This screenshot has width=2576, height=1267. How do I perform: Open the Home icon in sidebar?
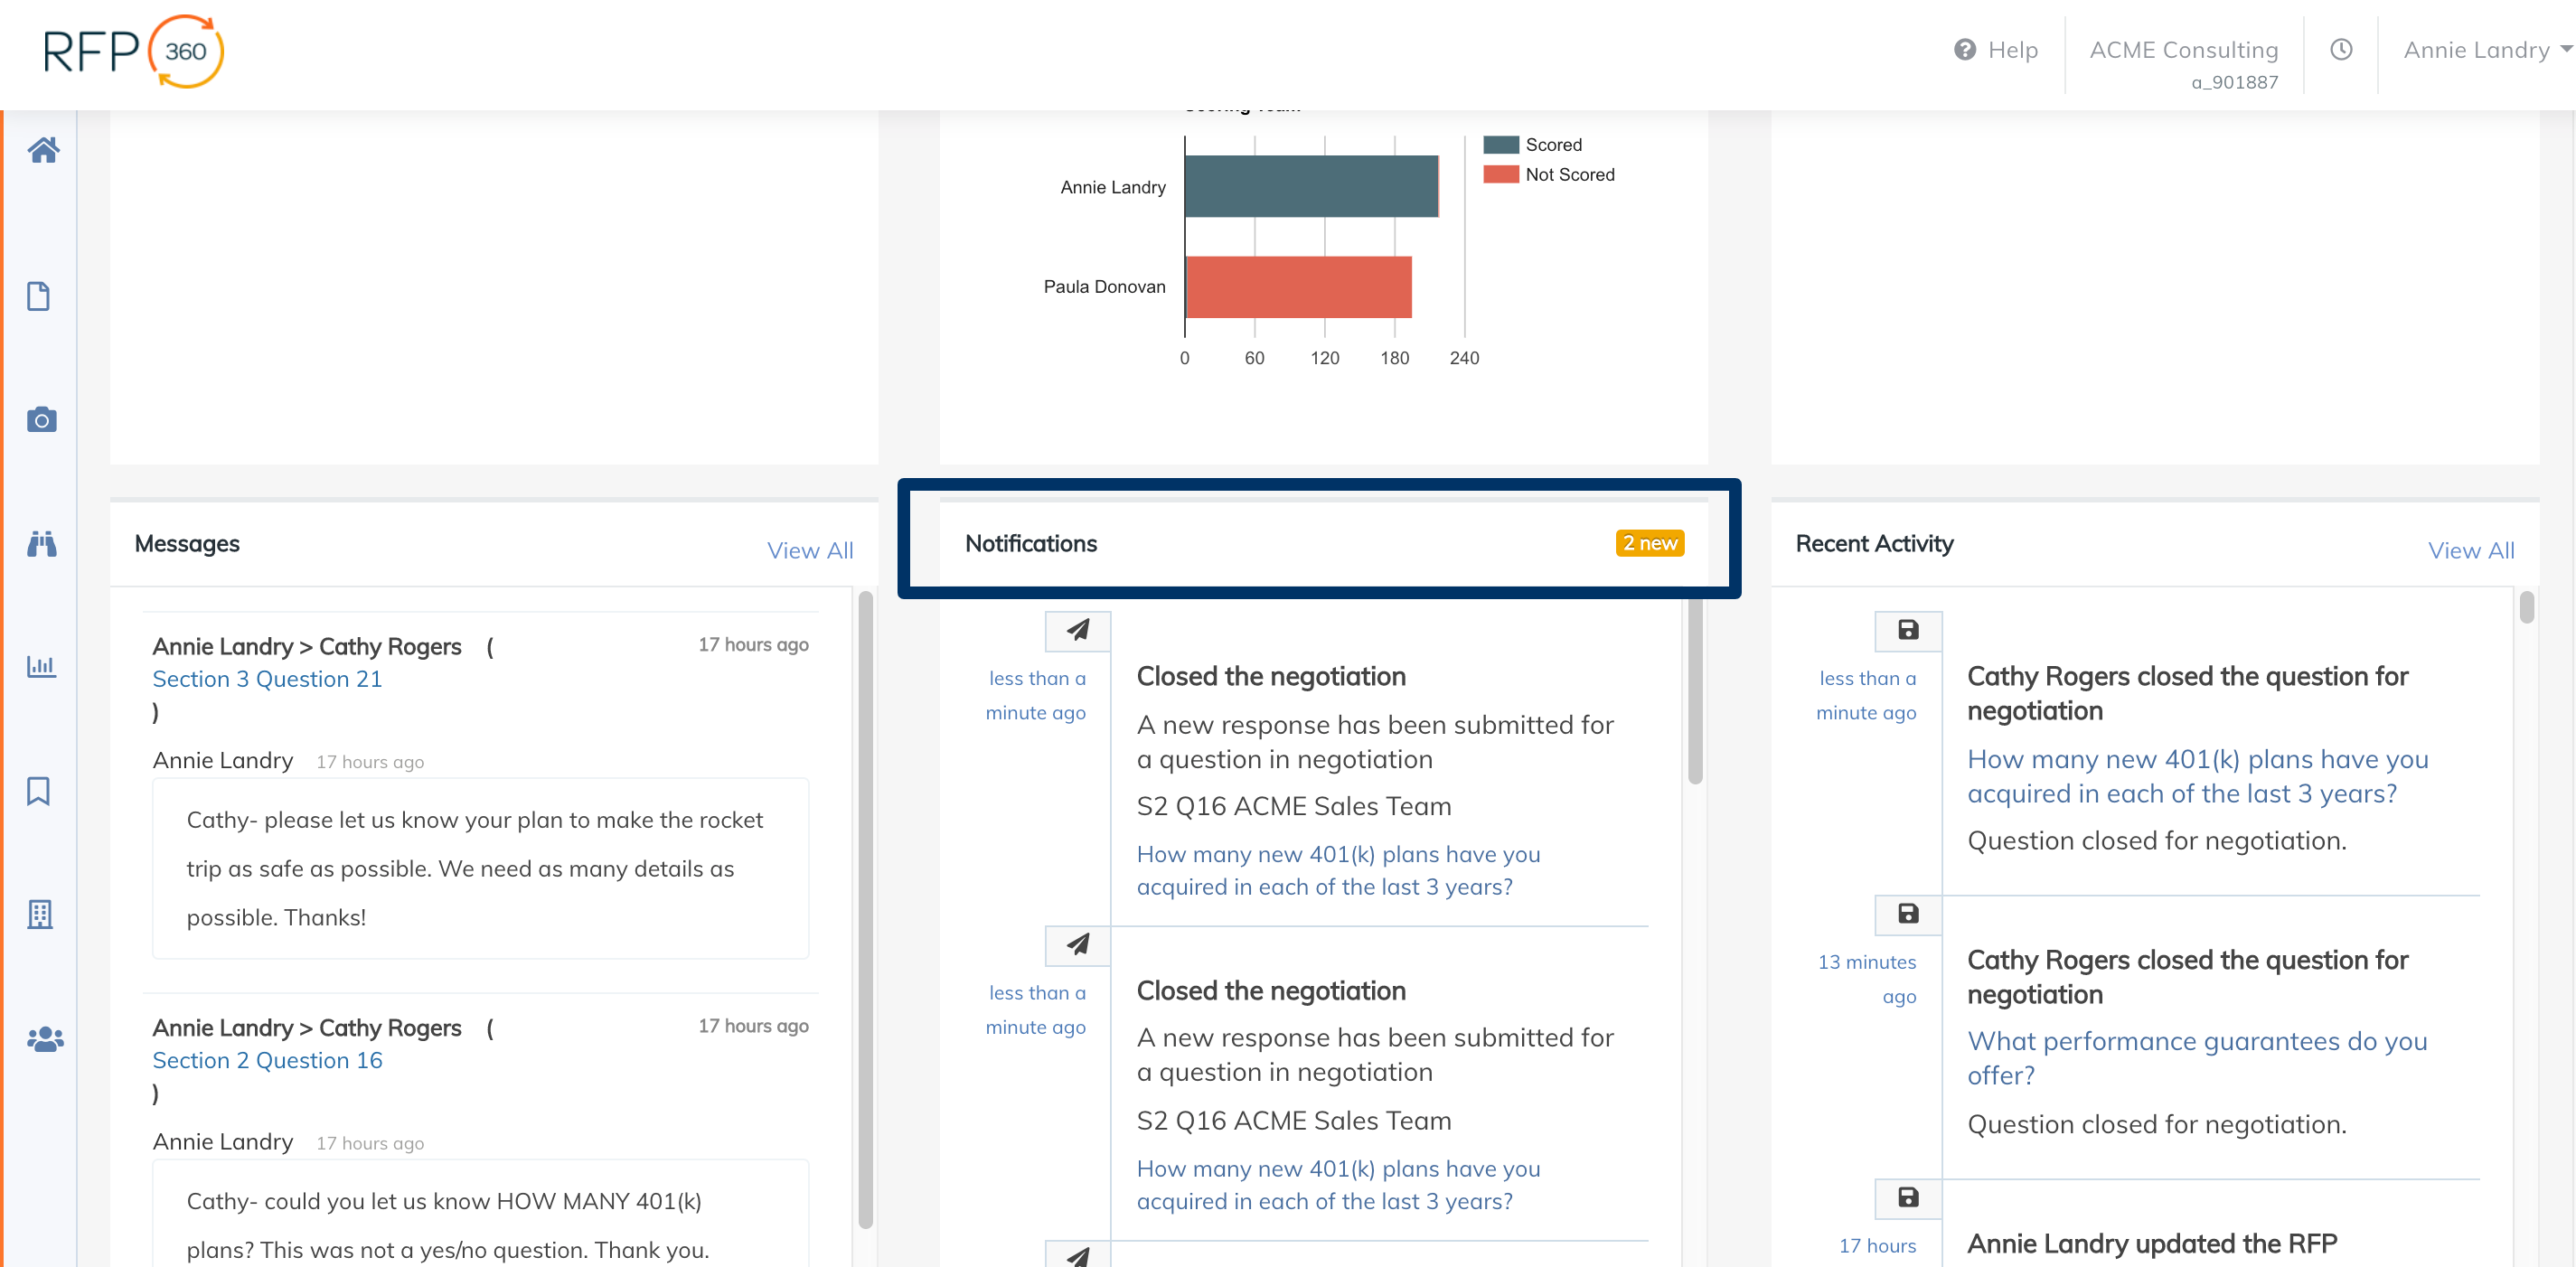click(x=43, y=150)
